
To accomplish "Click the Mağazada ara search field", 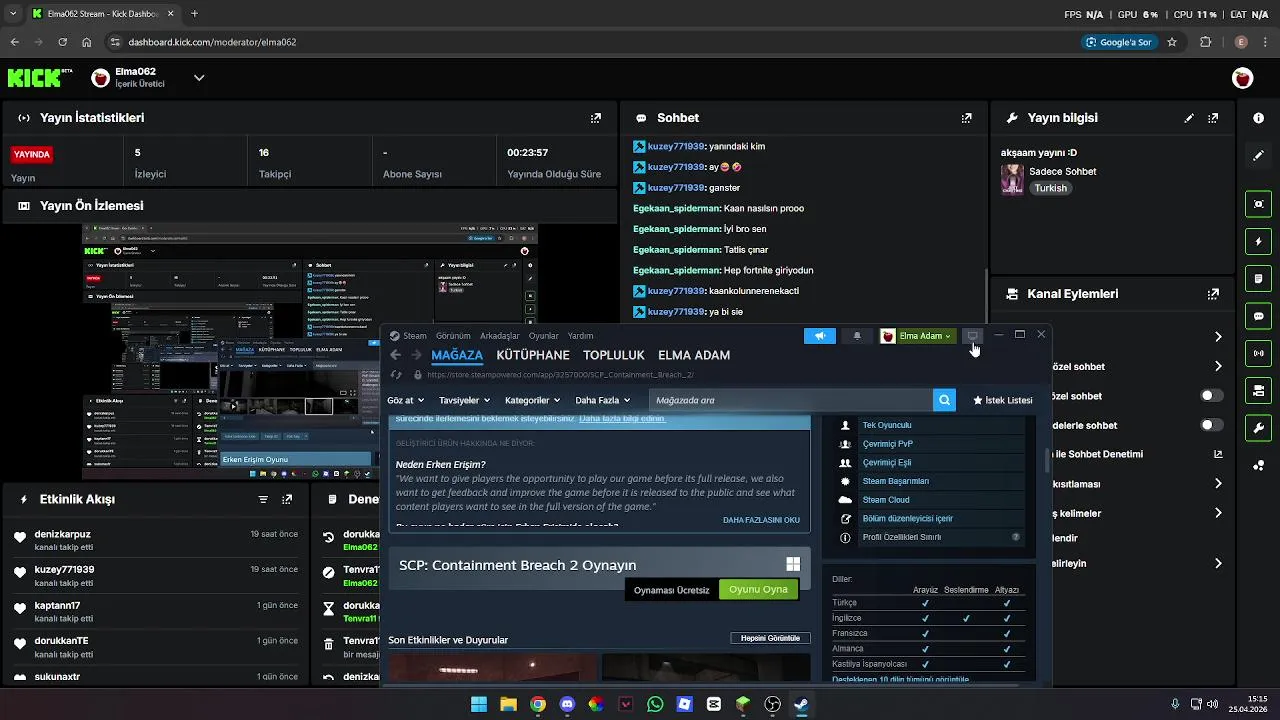I will click(x=790, y=400).
